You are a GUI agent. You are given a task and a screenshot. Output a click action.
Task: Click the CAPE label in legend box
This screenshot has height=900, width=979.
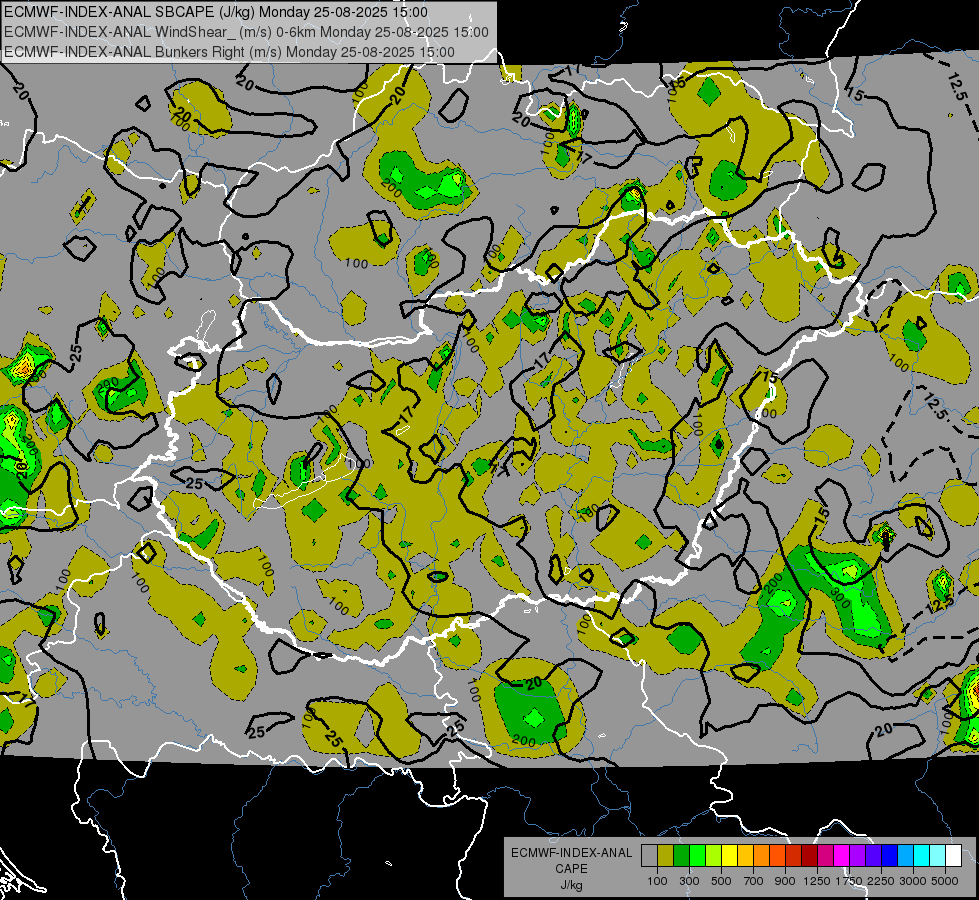coord(572,869)
